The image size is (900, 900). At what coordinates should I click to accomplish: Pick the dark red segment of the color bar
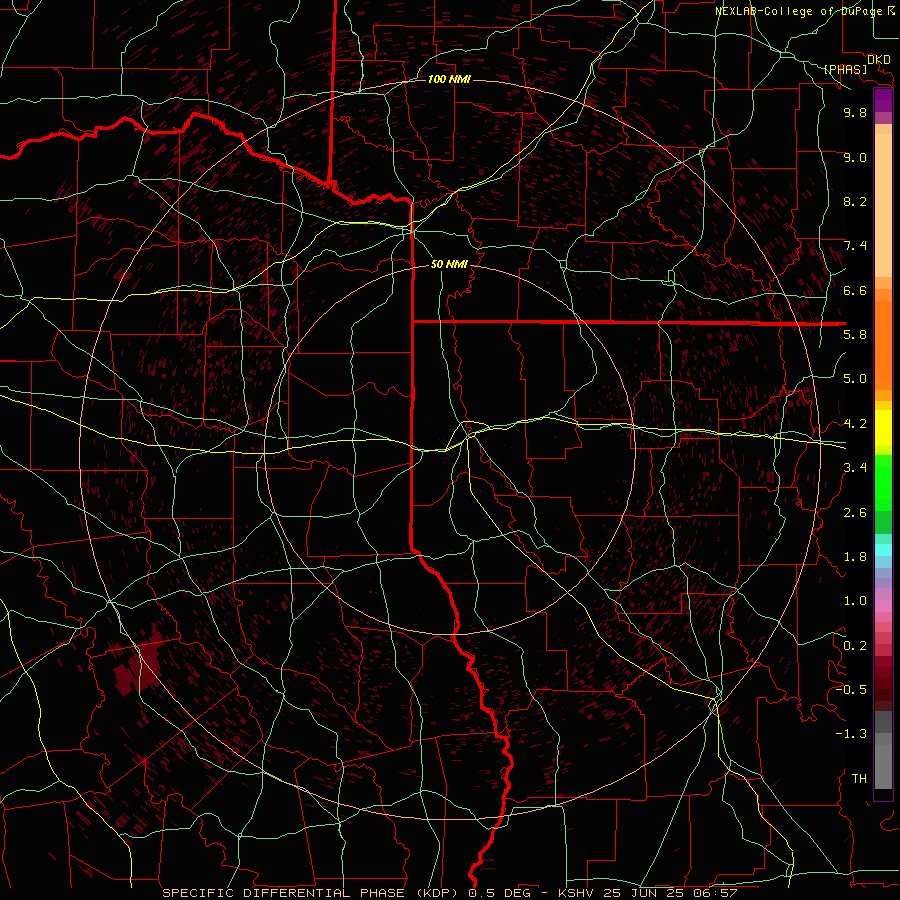coord(883,683)
